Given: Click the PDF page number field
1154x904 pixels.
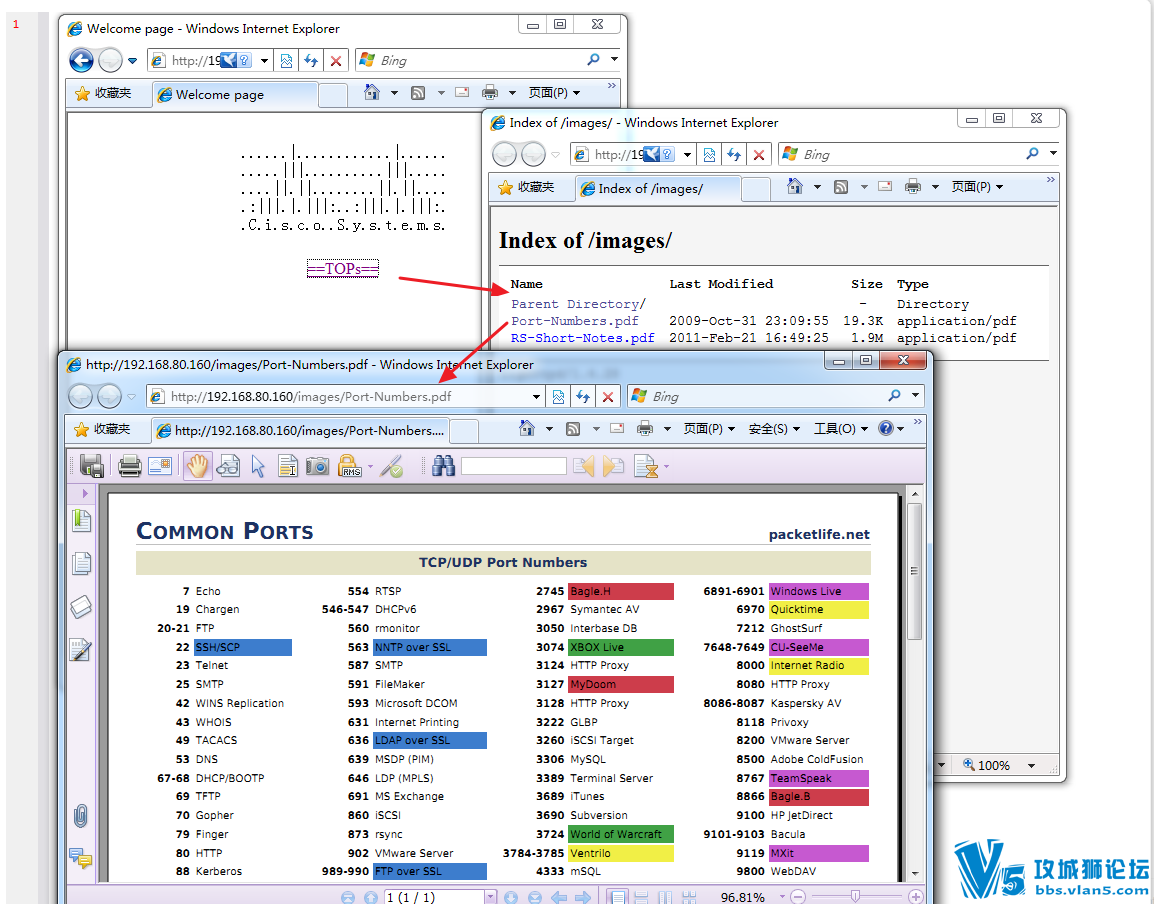Looking at the screenshot, I should [x=433, y=897].
